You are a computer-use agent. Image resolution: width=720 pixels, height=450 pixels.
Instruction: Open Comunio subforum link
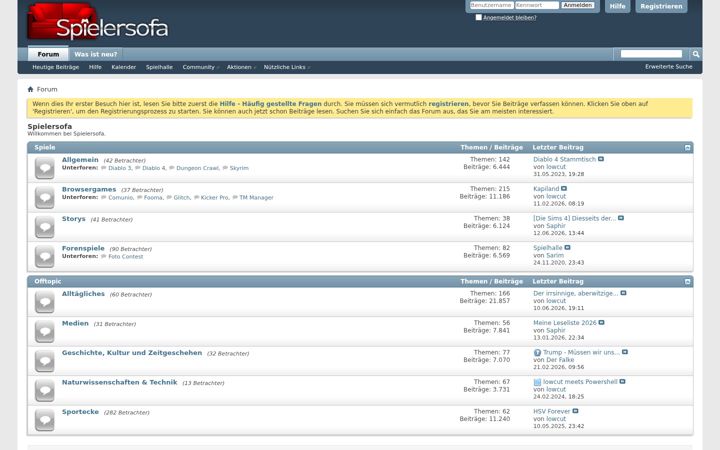pyautogui.click(x=121, y=197)
